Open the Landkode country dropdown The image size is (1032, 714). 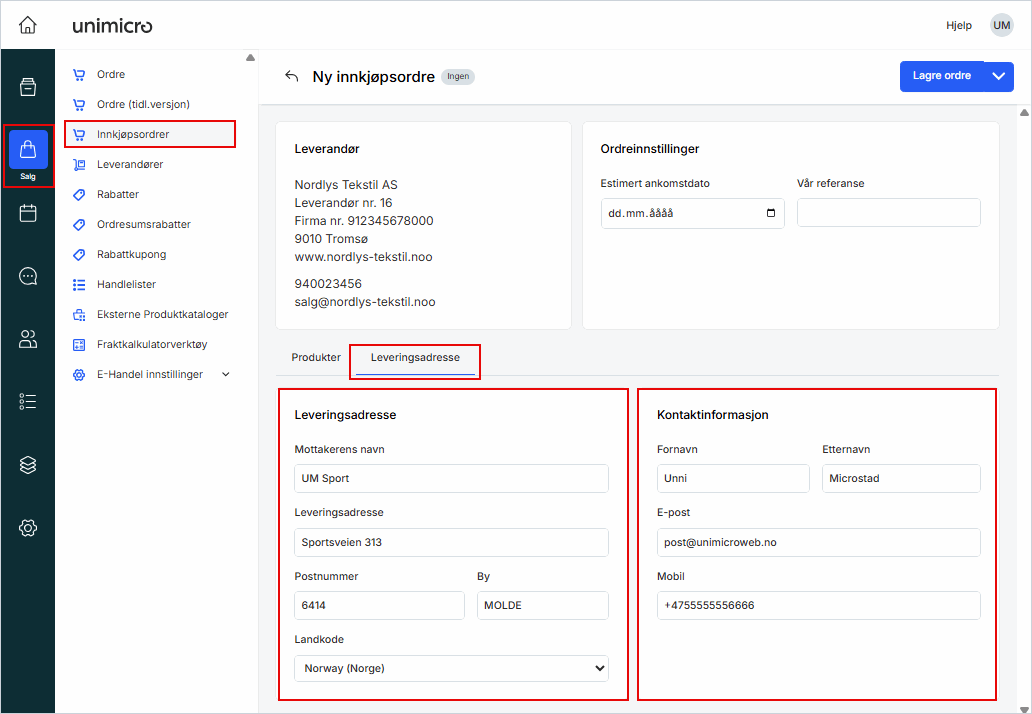pos(451,668)
